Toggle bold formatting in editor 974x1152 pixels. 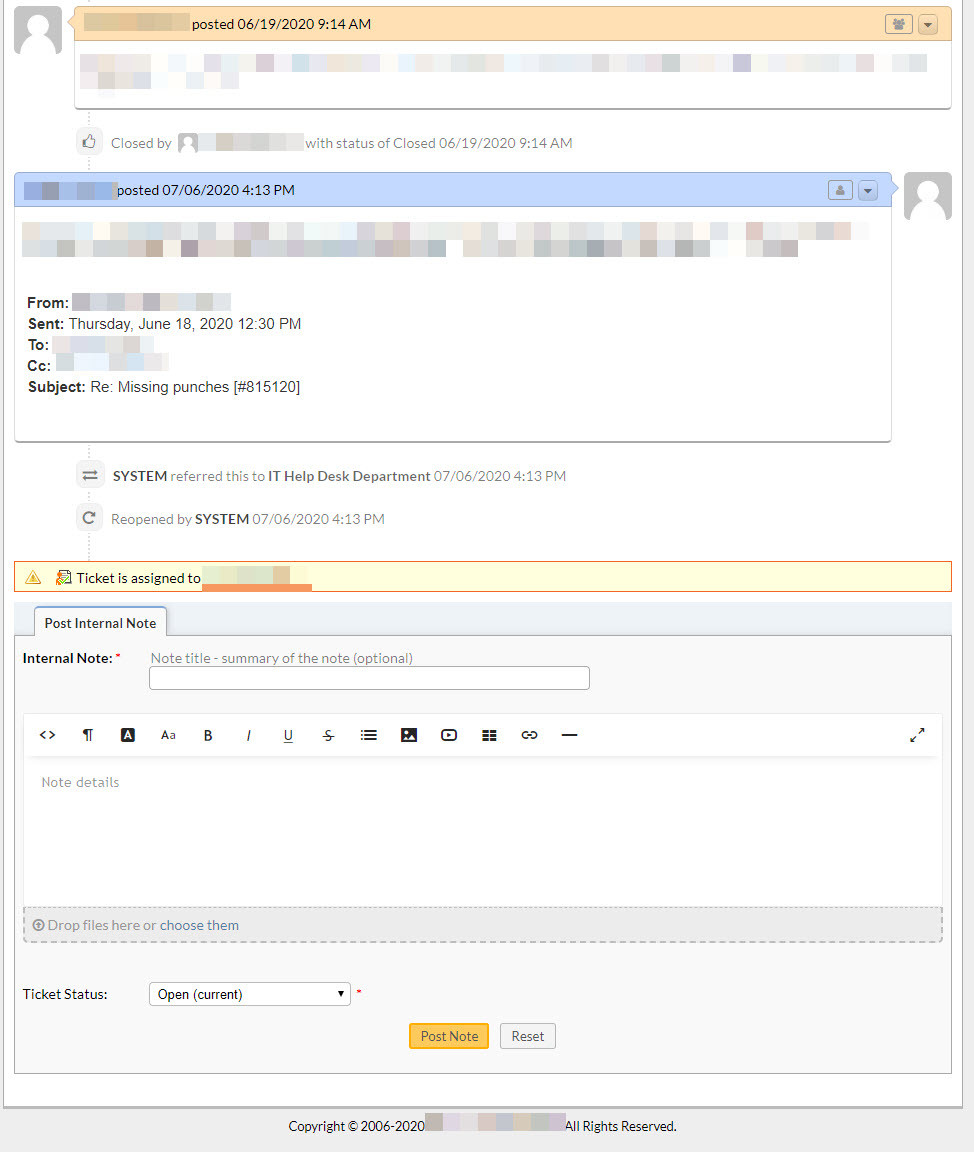point(208,735)
